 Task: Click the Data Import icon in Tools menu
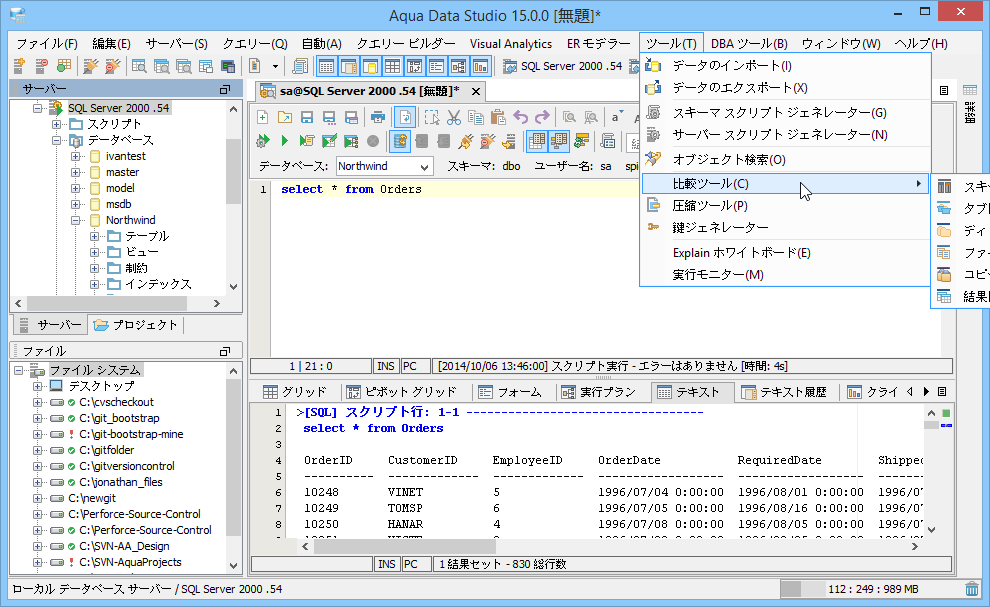653,66
